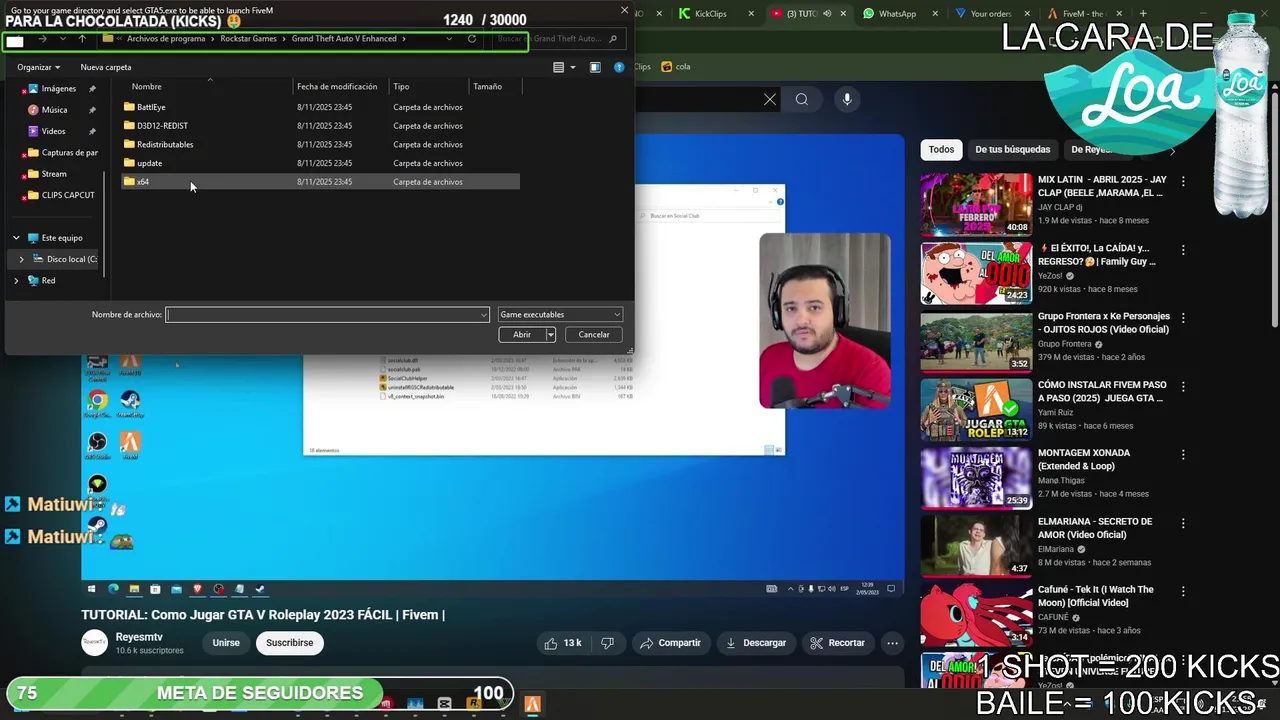Clear the YouTube search box with X
Image resolution: width=1280 pixels, height=720 pixels.
pyautogui.click(x=770, y=99)
